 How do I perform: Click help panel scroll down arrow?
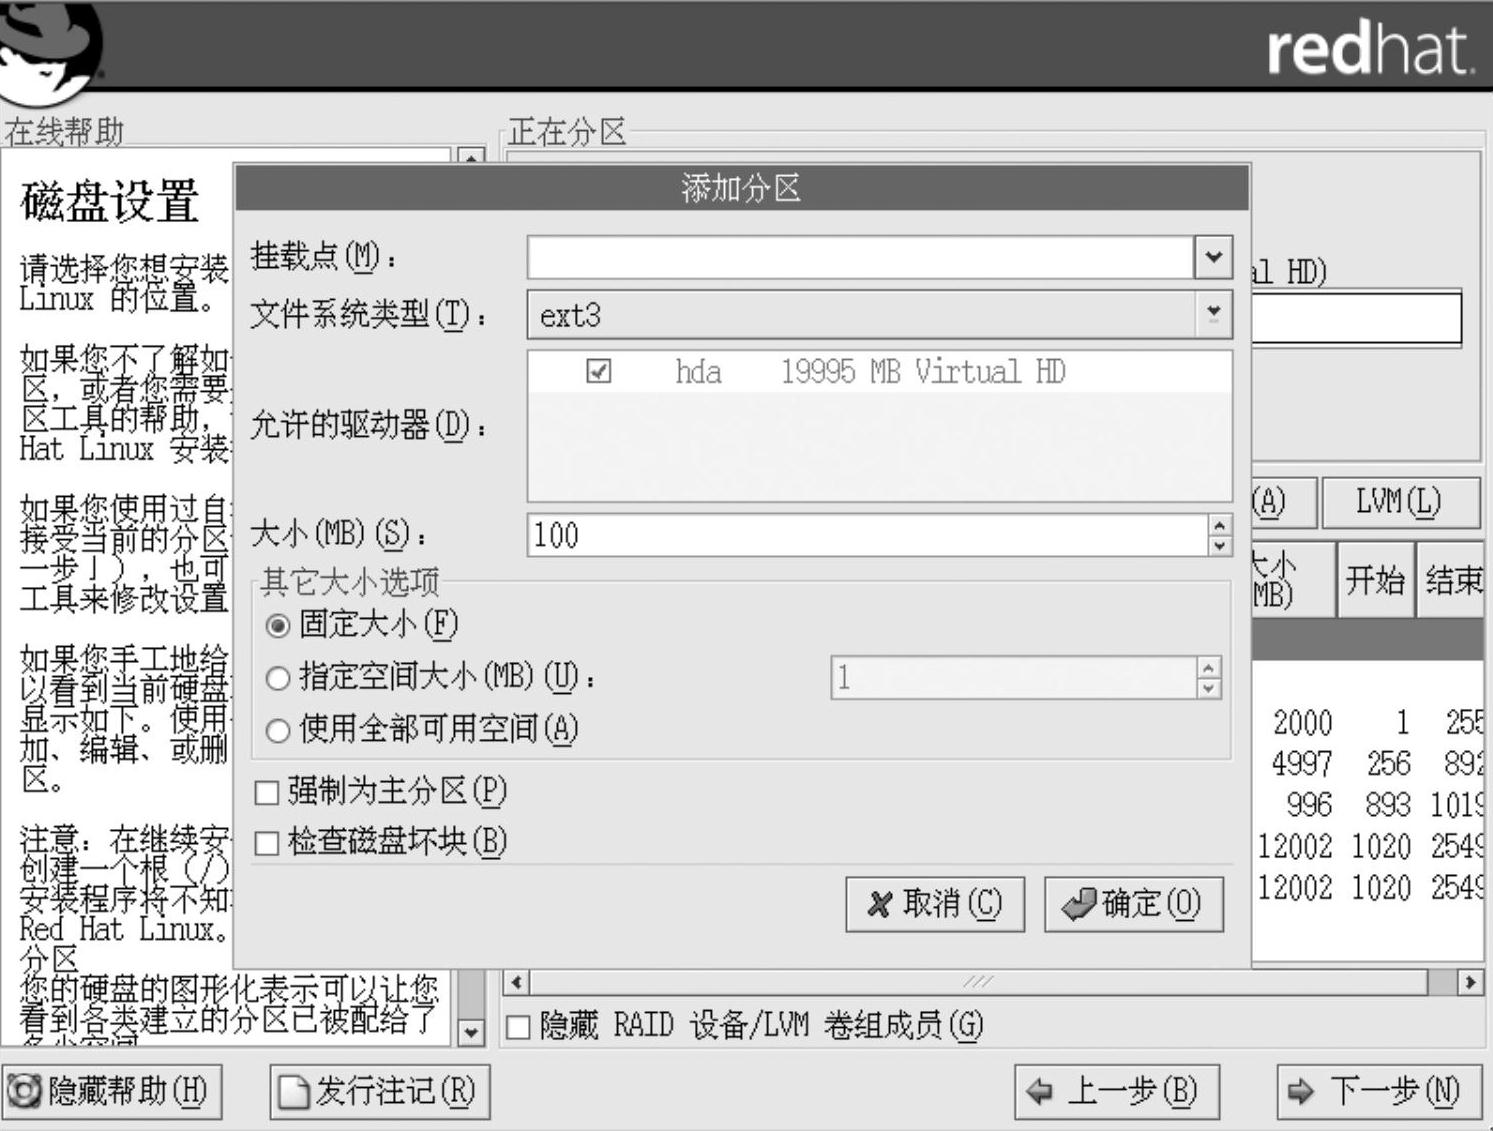tap(470, 1032)
